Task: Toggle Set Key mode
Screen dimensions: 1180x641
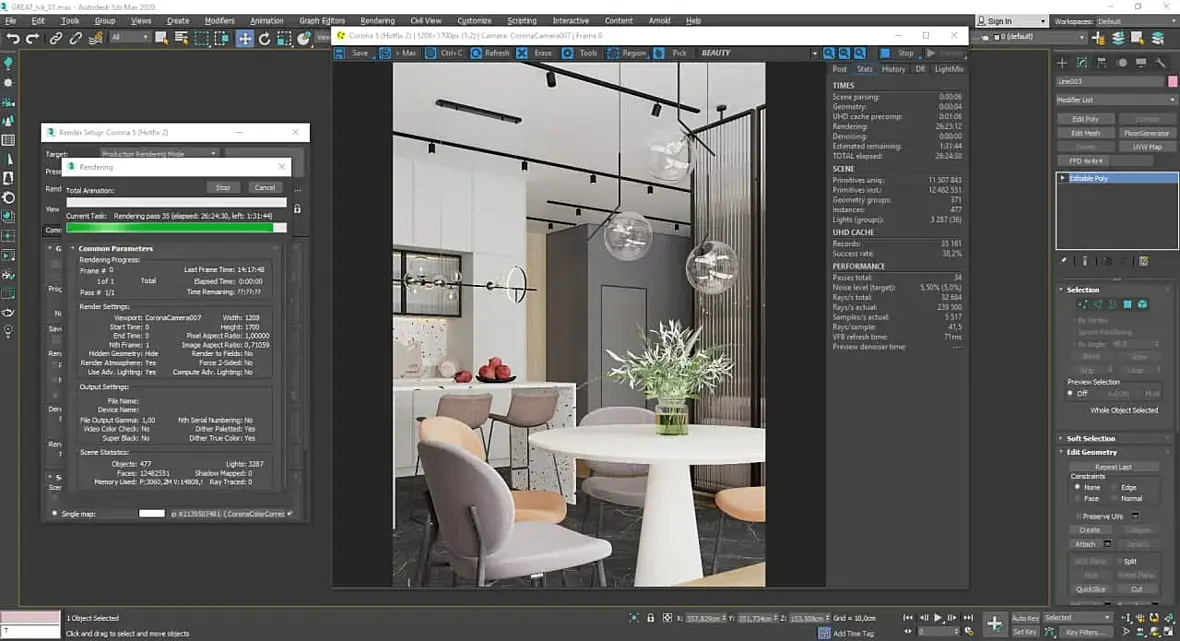Action: (1025, 632)
